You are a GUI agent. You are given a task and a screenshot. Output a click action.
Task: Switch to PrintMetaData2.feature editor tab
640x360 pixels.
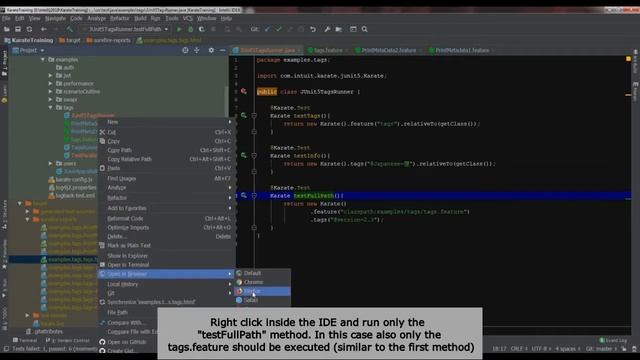(389, 50)
